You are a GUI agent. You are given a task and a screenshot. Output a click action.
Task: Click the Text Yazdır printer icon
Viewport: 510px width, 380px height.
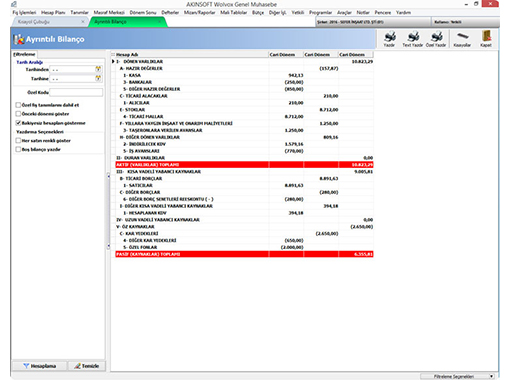coord(413,37)
